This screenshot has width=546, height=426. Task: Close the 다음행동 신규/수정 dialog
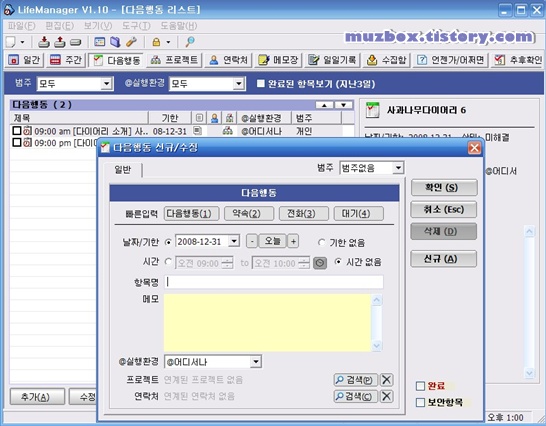[474, 148]
